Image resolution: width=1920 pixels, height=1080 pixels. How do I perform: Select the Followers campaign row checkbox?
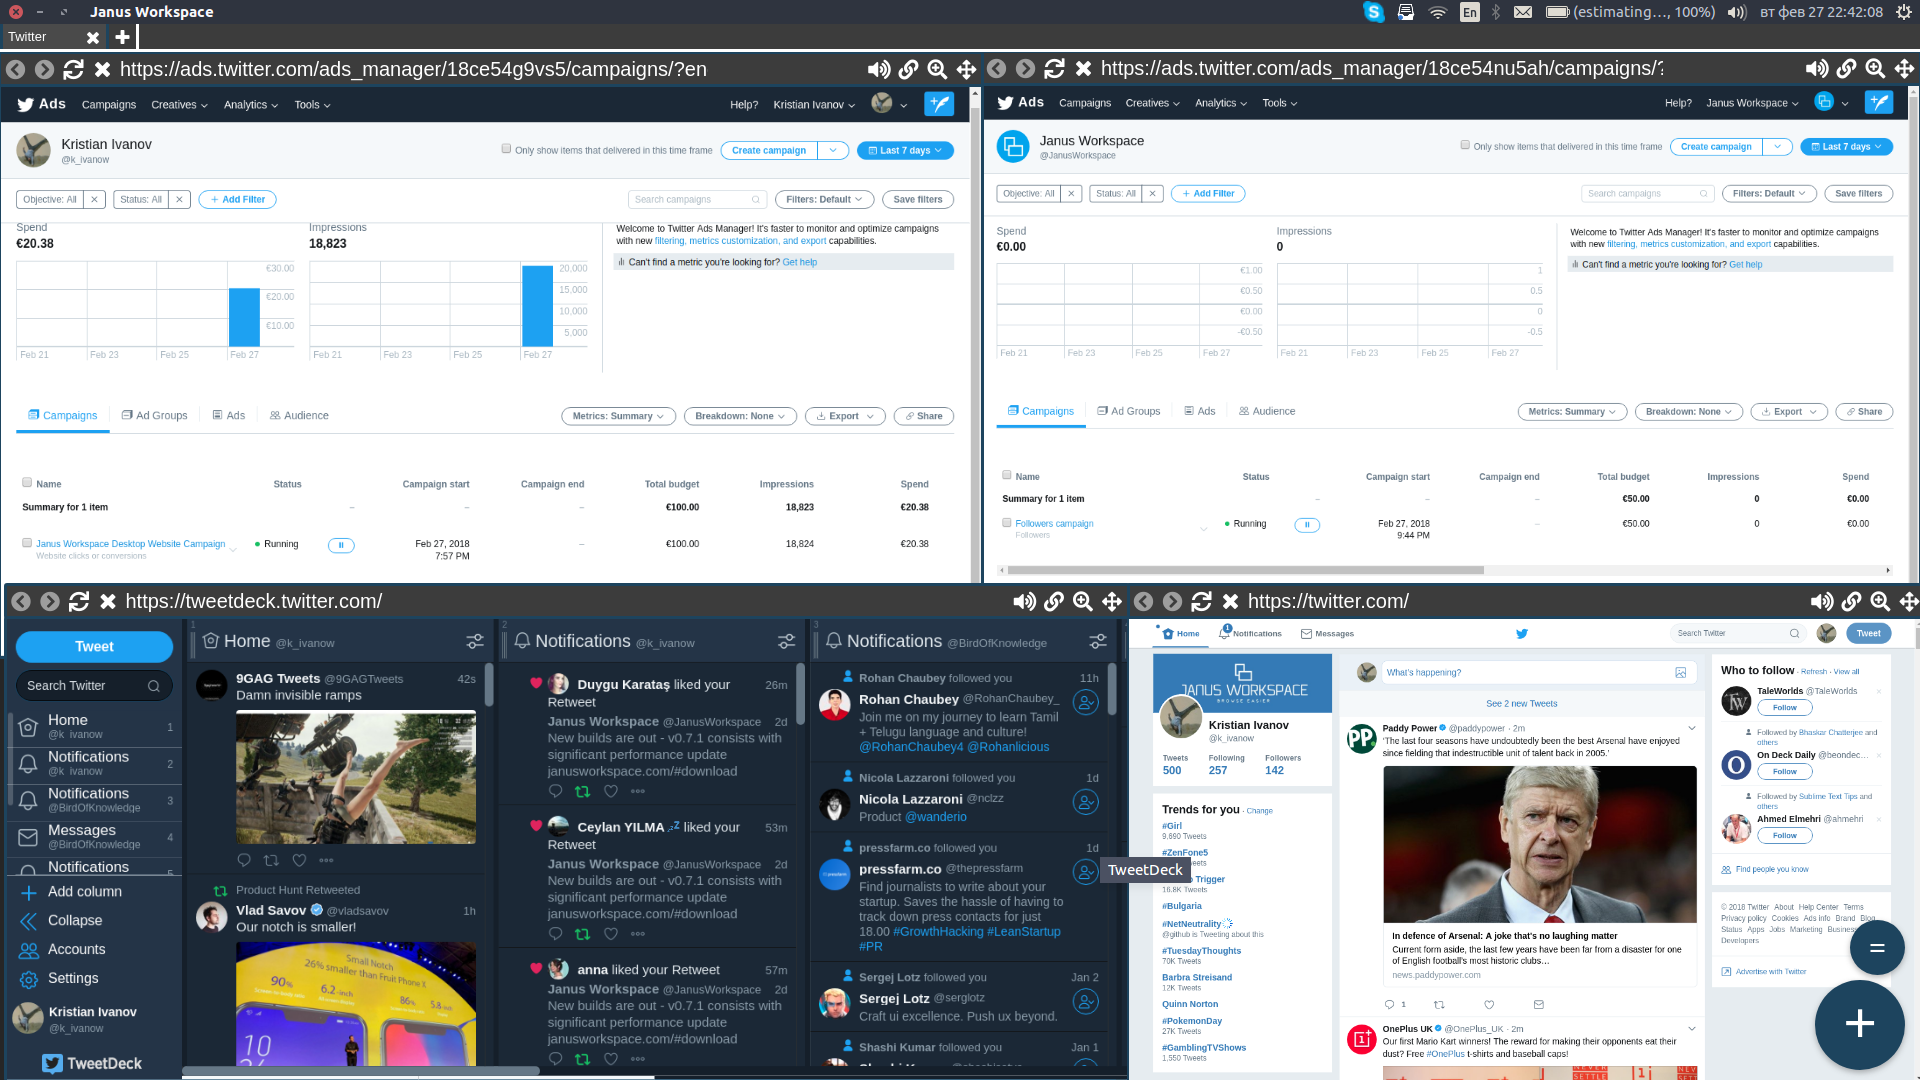(1007, 523)
